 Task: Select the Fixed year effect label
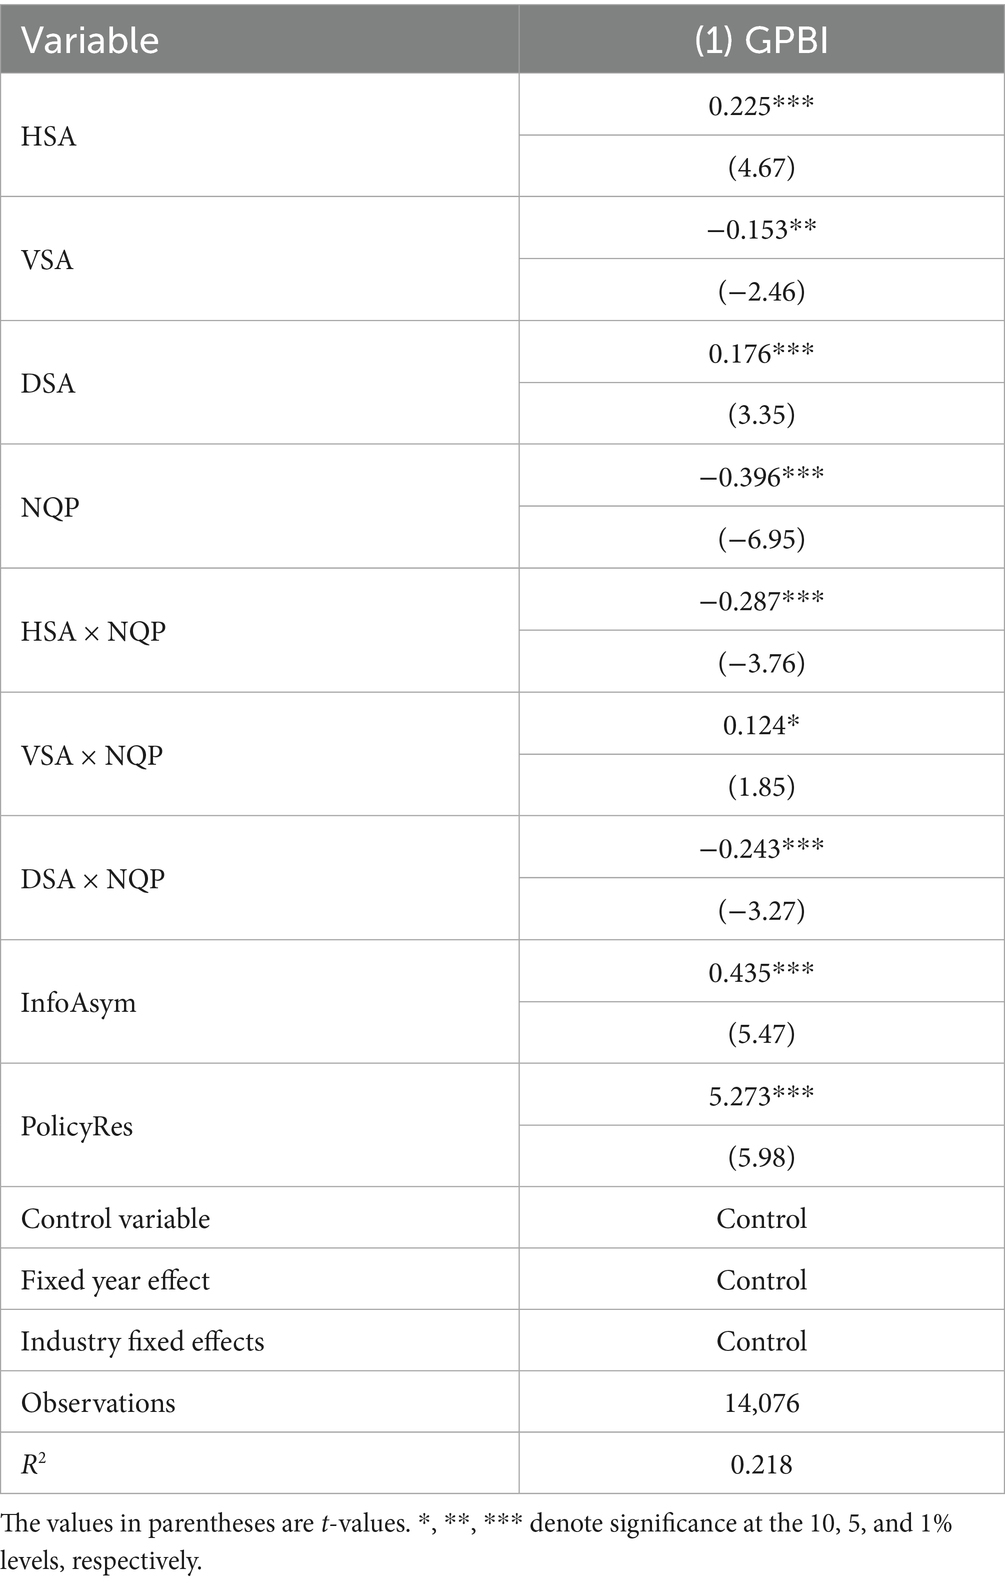(x=115, y=1280)
